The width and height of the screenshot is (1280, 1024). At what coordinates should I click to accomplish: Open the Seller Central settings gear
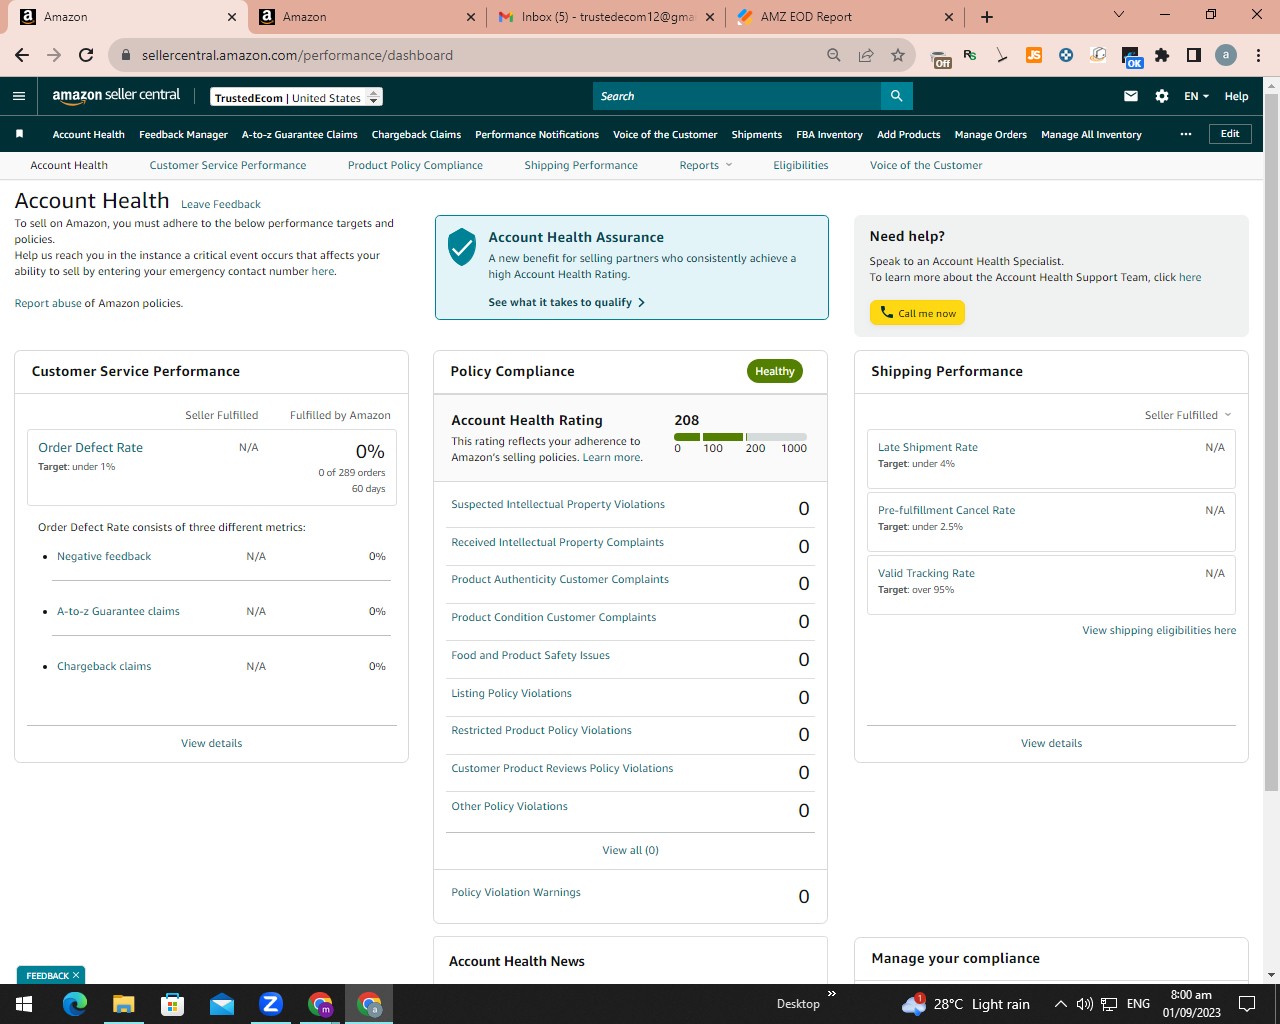click(1162, 96)
